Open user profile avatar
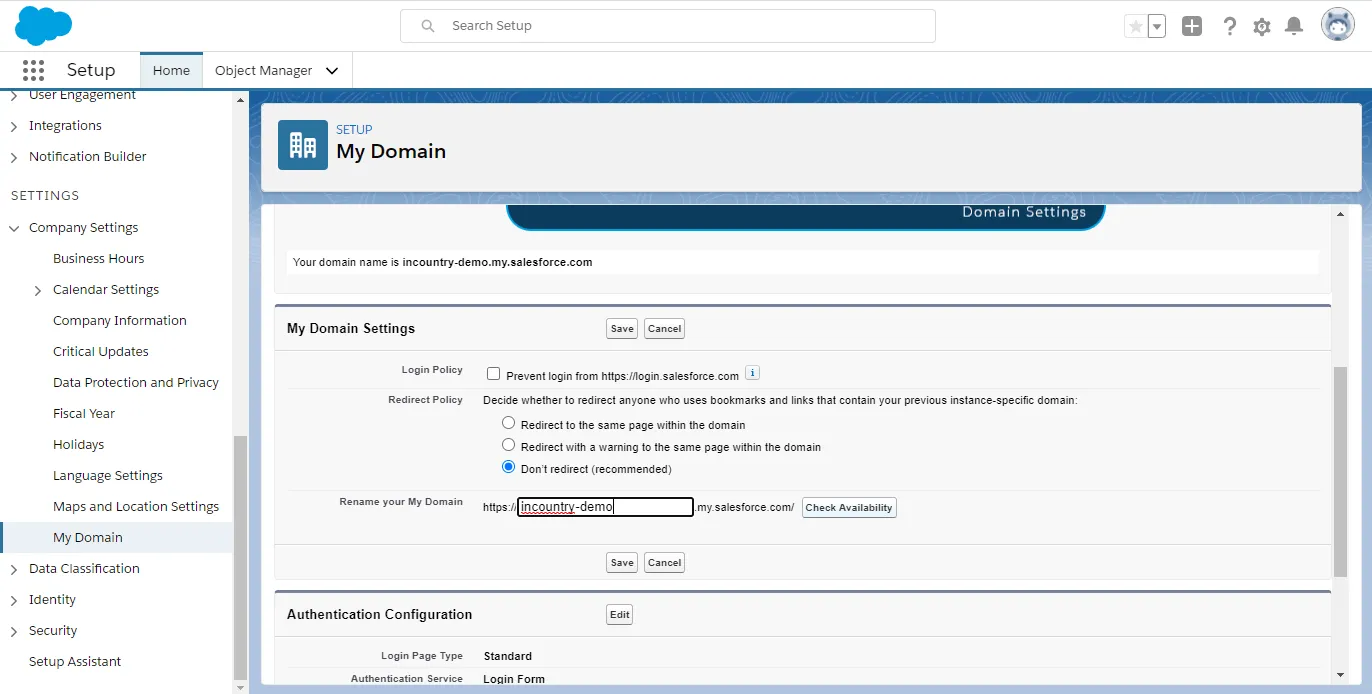Viewport: 1372px width, 694px height. [x=1337, y=25]
